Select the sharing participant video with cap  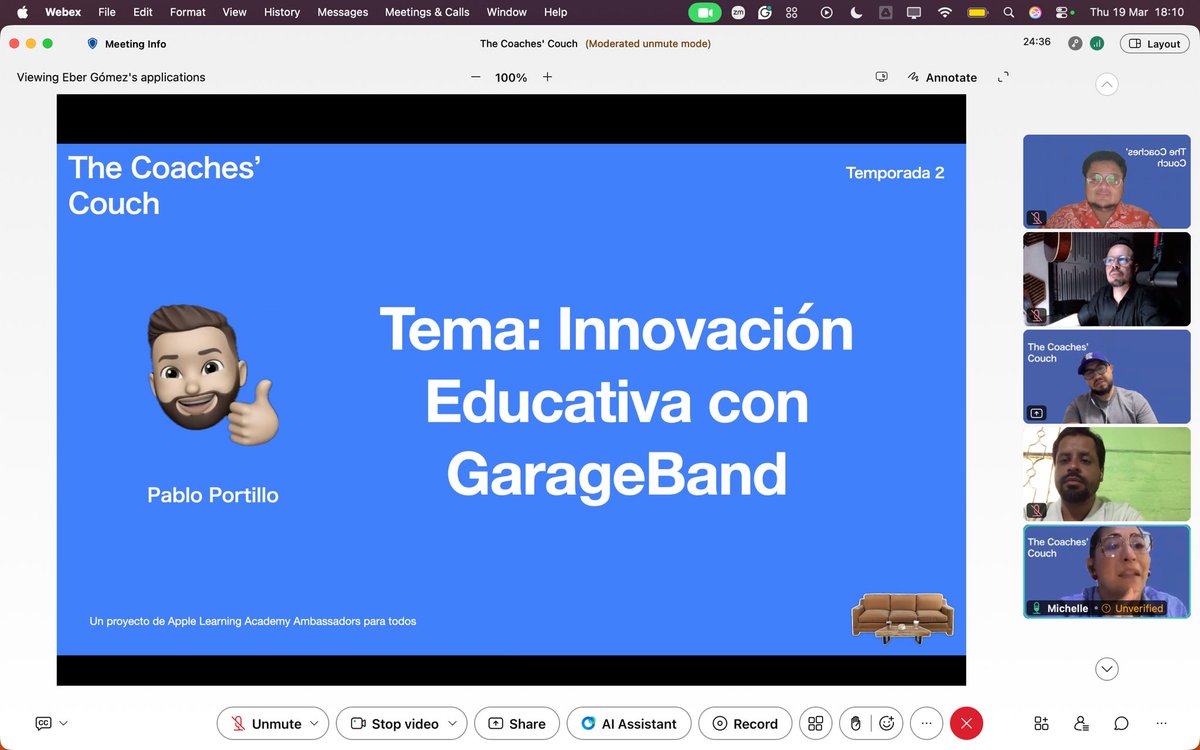tap(1107, 377)
